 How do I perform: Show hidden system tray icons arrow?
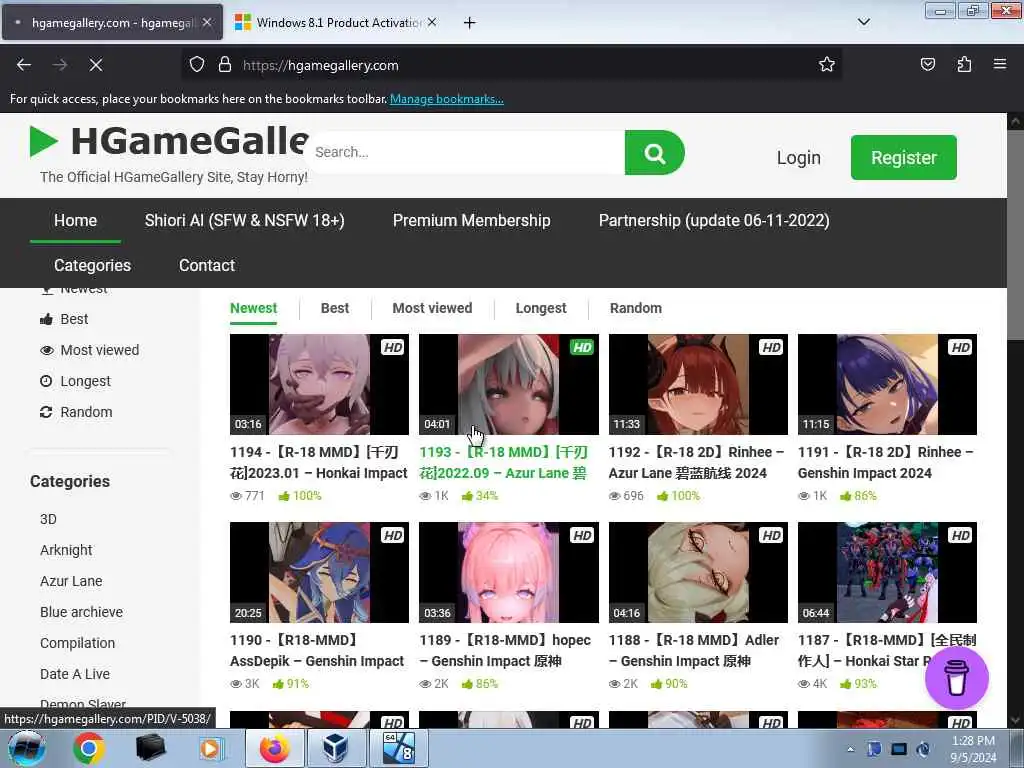pos(850,749)
